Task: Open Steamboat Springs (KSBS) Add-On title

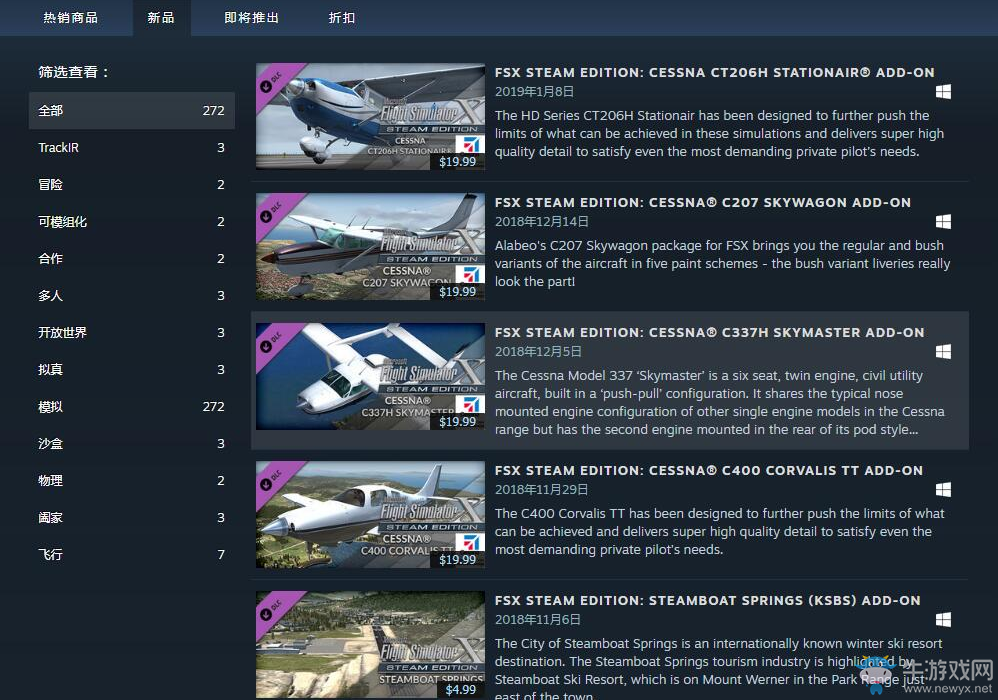Action: pyautogui.click(x=707, y=600)
